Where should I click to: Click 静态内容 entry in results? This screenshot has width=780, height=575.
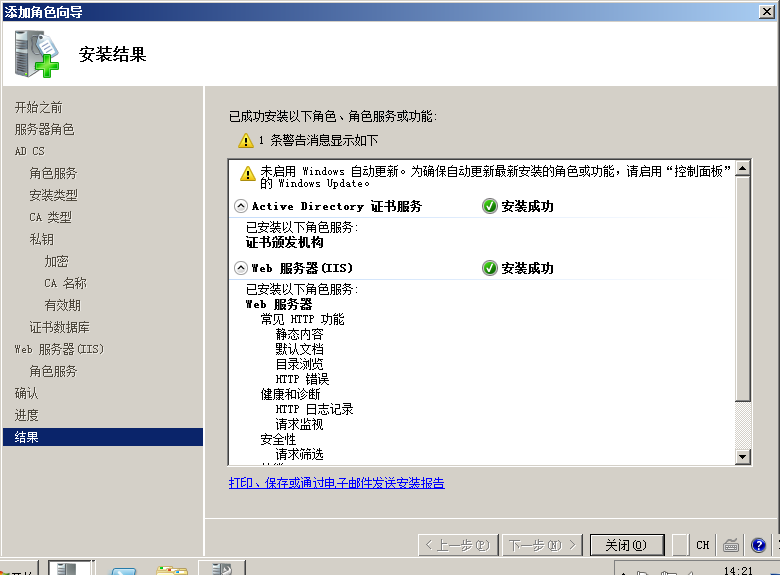pyautogui.click(x=299, y=334)
